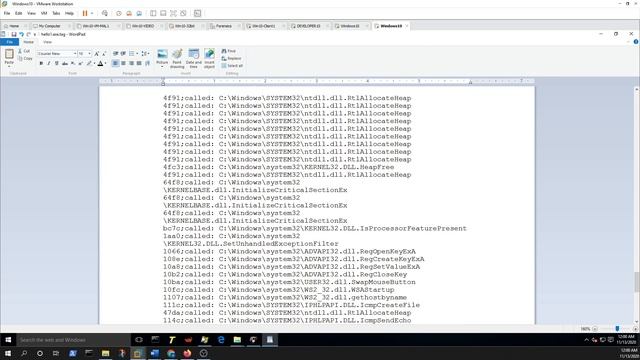Click the VMware full screen icon
The image size is (640, 360).
tap(173, 13)
